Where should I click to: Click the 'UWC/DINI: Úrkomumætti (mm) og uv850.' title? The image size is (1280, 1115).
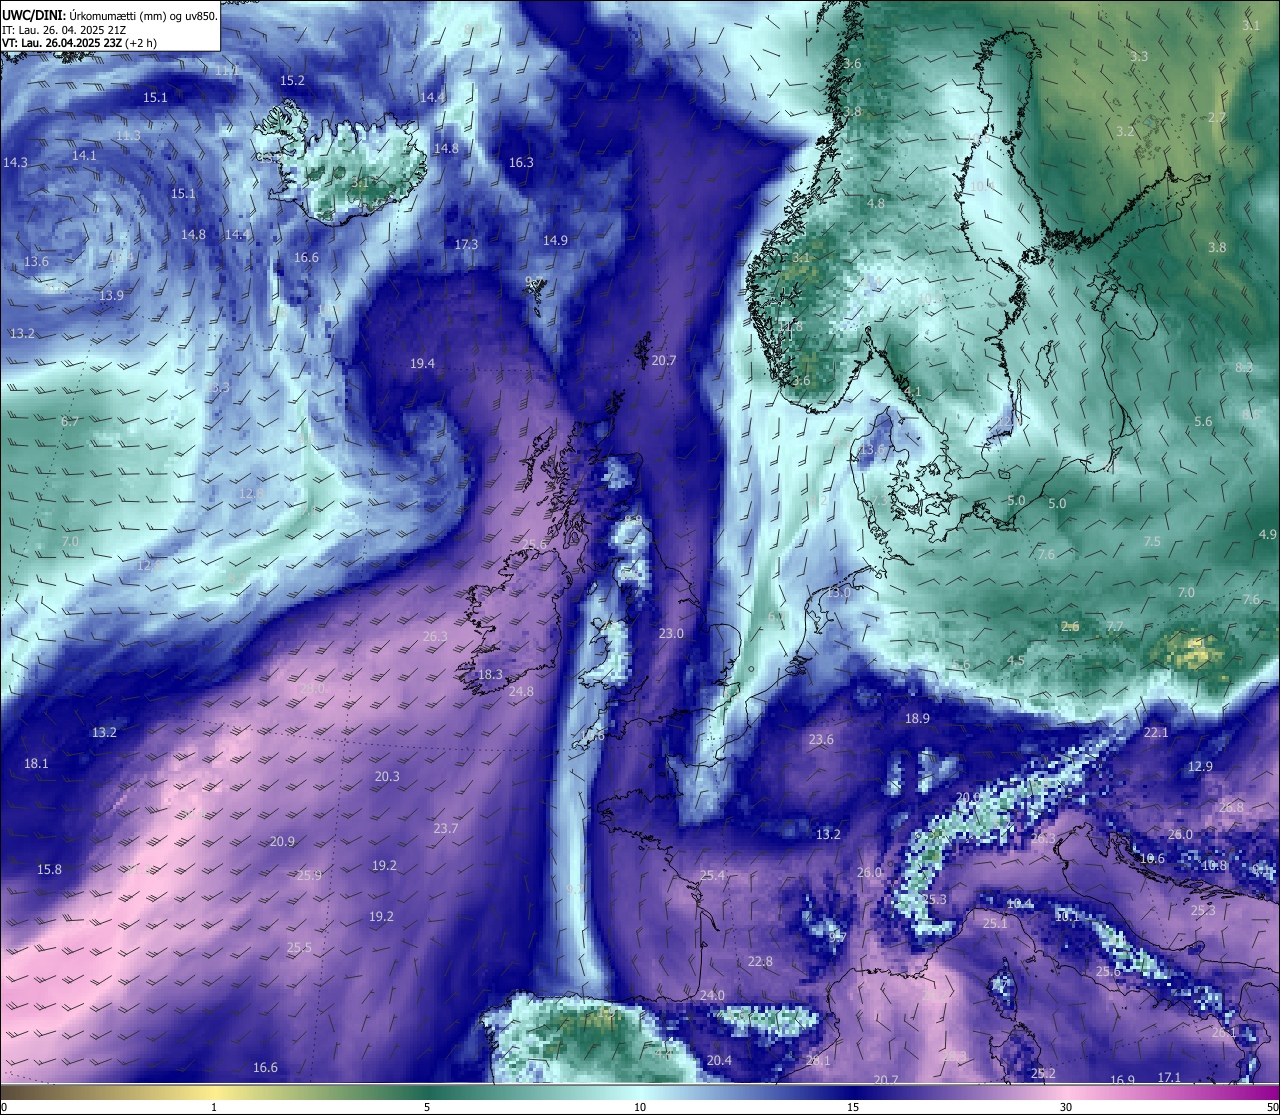pyautogui.click(x=109, y=15)
